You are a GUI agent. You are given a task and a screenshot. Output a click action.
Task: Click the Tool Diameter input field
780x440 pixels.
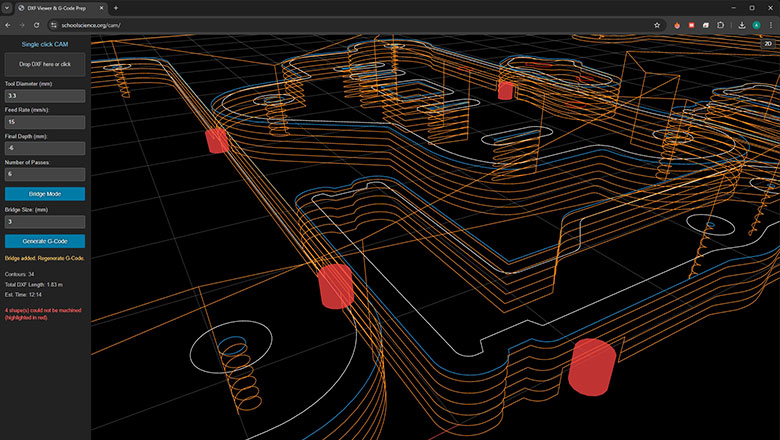pos(45,96)
